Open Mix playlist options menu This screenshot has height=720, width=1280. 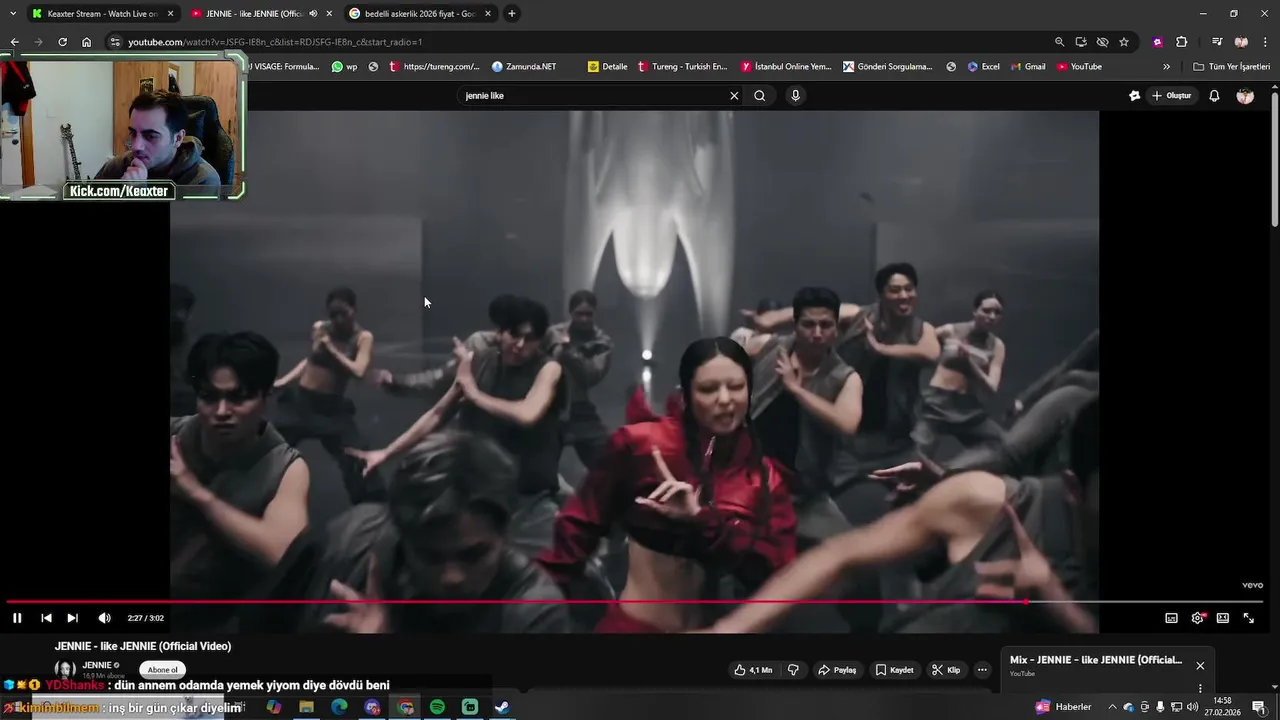coord(1200,688)
